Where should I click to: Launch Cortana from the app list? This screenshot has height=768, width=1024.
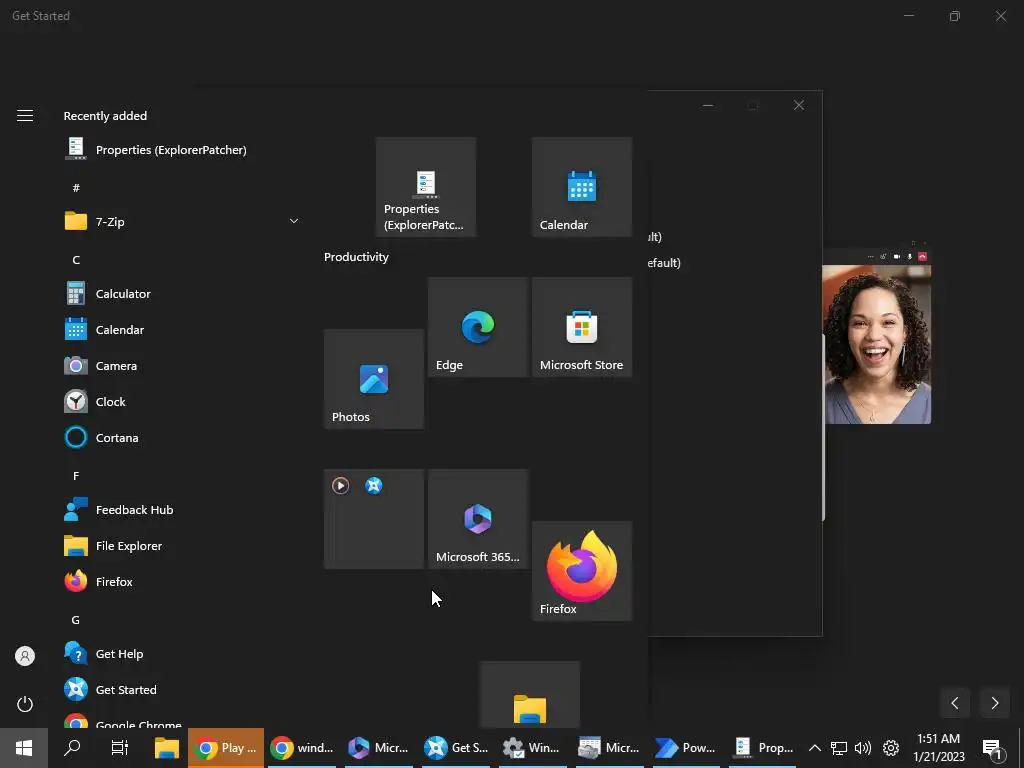[181, 438]
